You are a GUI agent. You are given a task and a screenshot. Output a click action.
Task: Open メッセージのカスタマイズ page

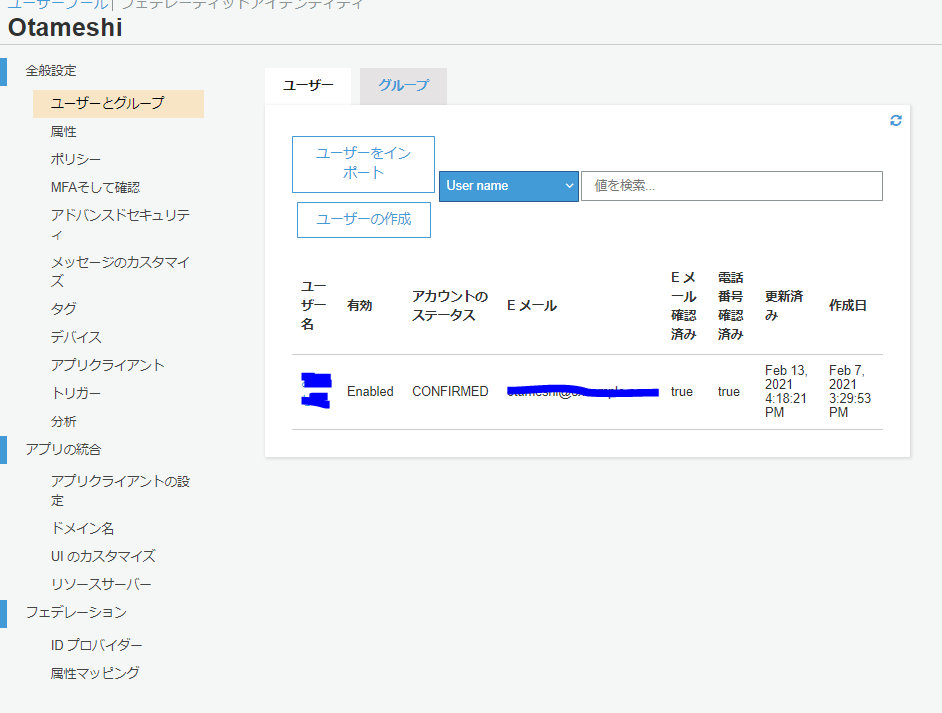pos(120,272)
